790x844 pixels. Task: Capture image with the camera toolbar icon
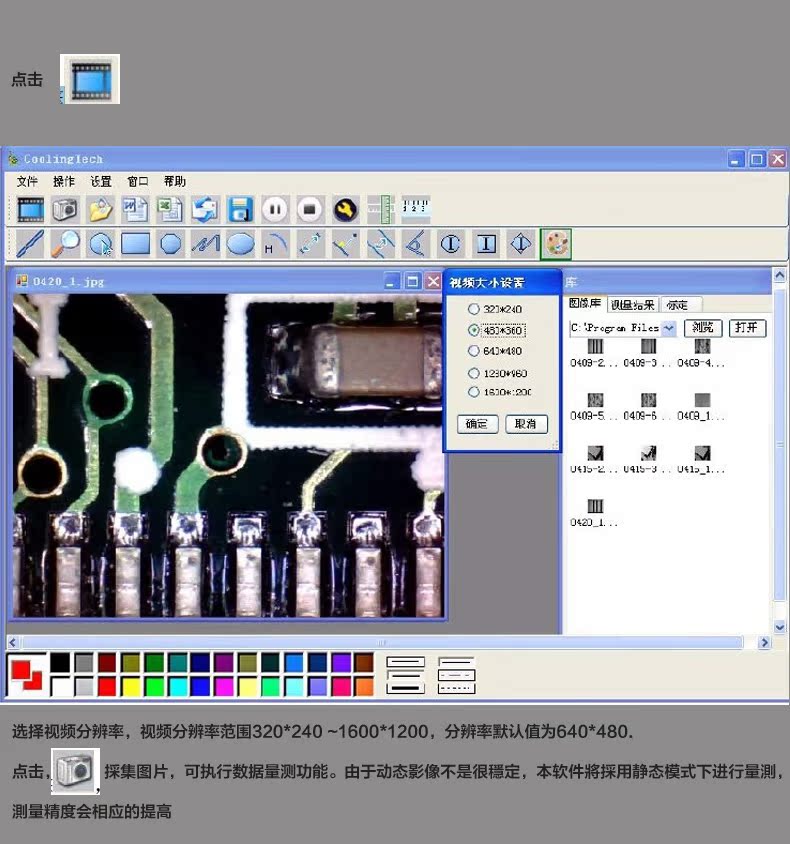pyautogui.click(x=65, y=209)
